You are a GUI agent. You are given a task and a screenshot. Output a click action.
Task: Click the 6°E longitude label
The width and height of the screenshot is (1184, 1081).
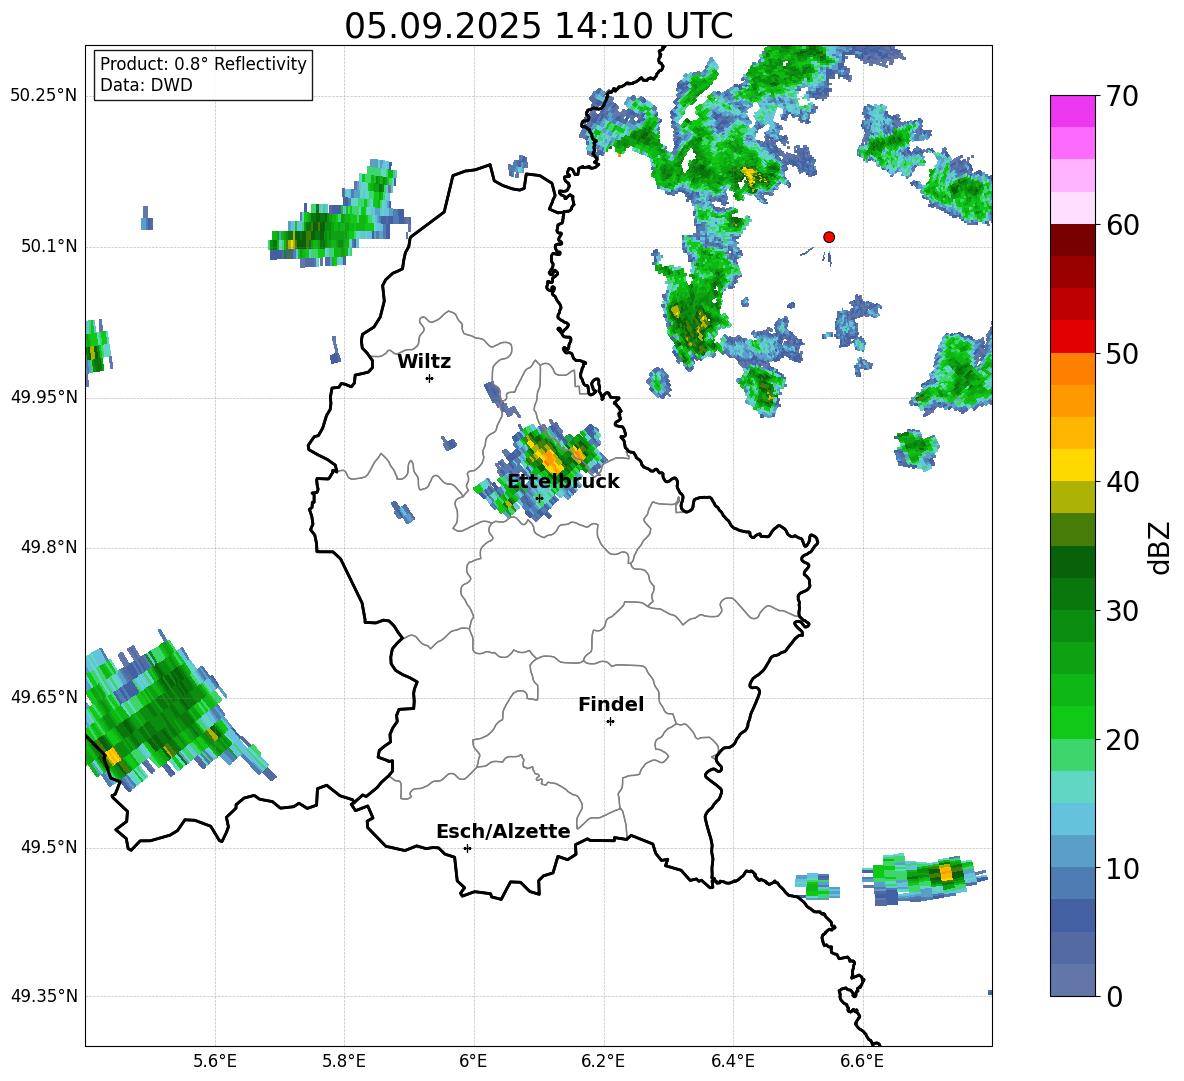point(473,1061)
